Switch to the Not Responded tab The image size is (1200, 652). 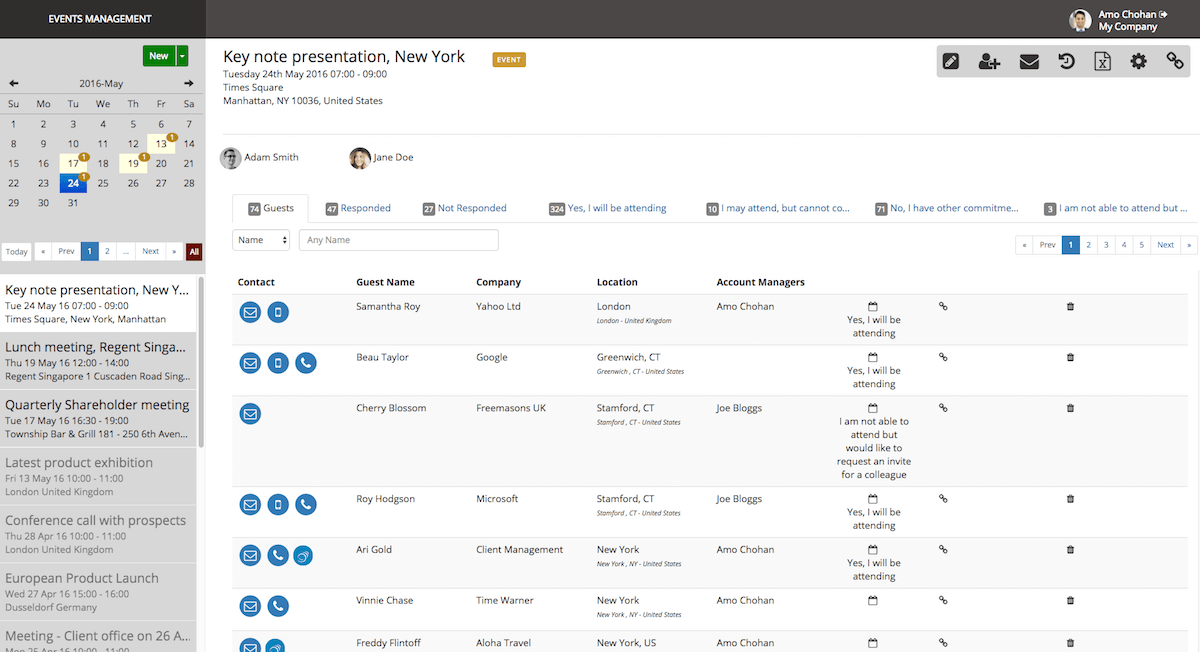click(464, 208)
